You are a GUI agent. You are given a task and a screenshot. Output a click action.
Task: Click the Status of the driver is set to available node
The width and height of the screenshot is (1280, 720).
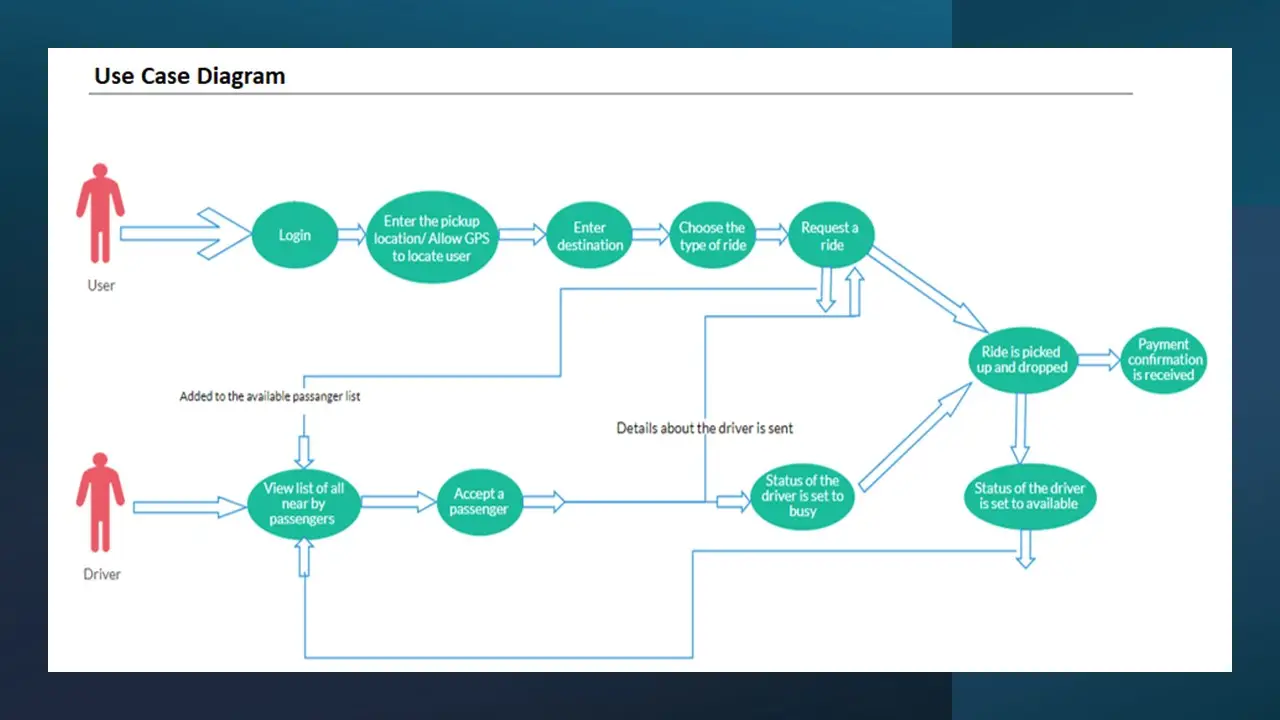tap(1029, 496)
